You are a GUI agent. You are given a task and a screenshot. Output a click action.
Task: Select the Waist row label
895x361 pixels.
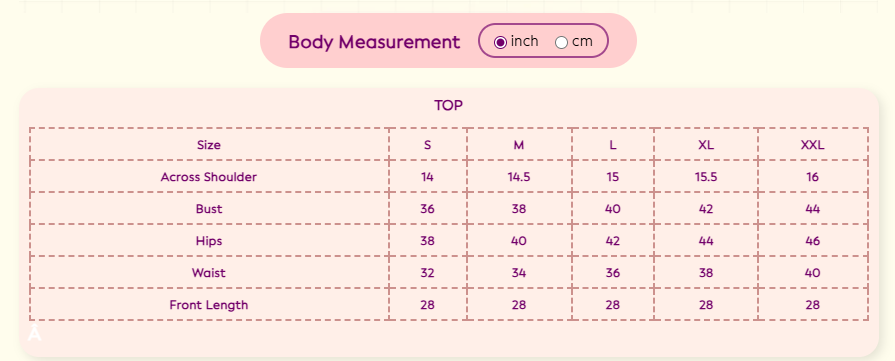coord(209,273)
